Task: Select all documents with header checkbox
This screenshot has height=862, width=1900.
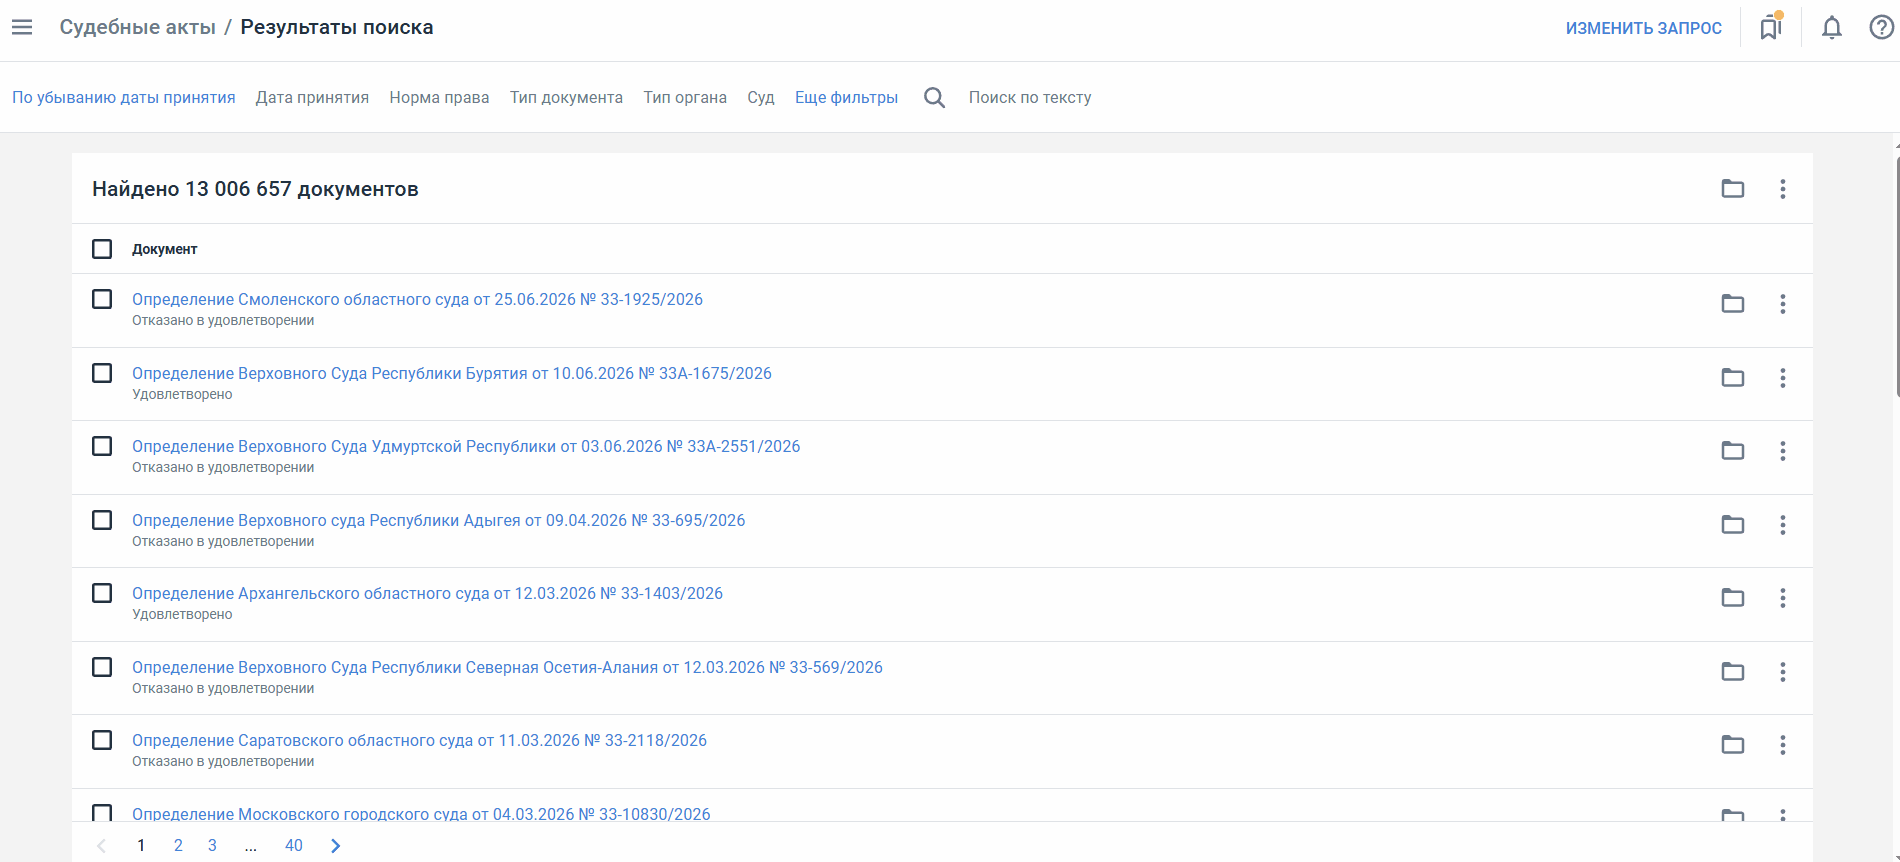Action: [x=102, y=249]
